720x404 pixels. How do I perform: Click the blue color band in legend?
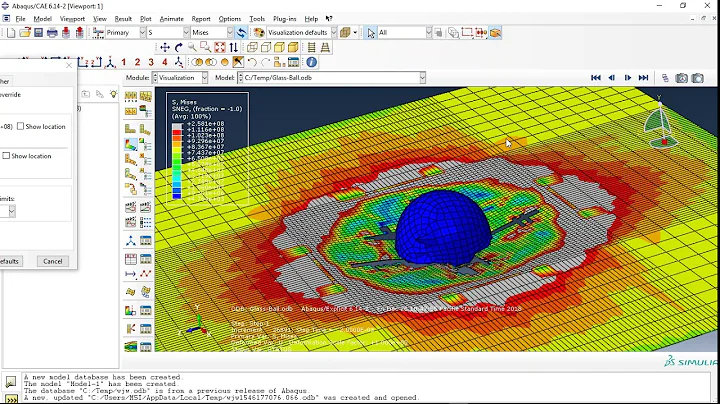click(x=177, y=196)
